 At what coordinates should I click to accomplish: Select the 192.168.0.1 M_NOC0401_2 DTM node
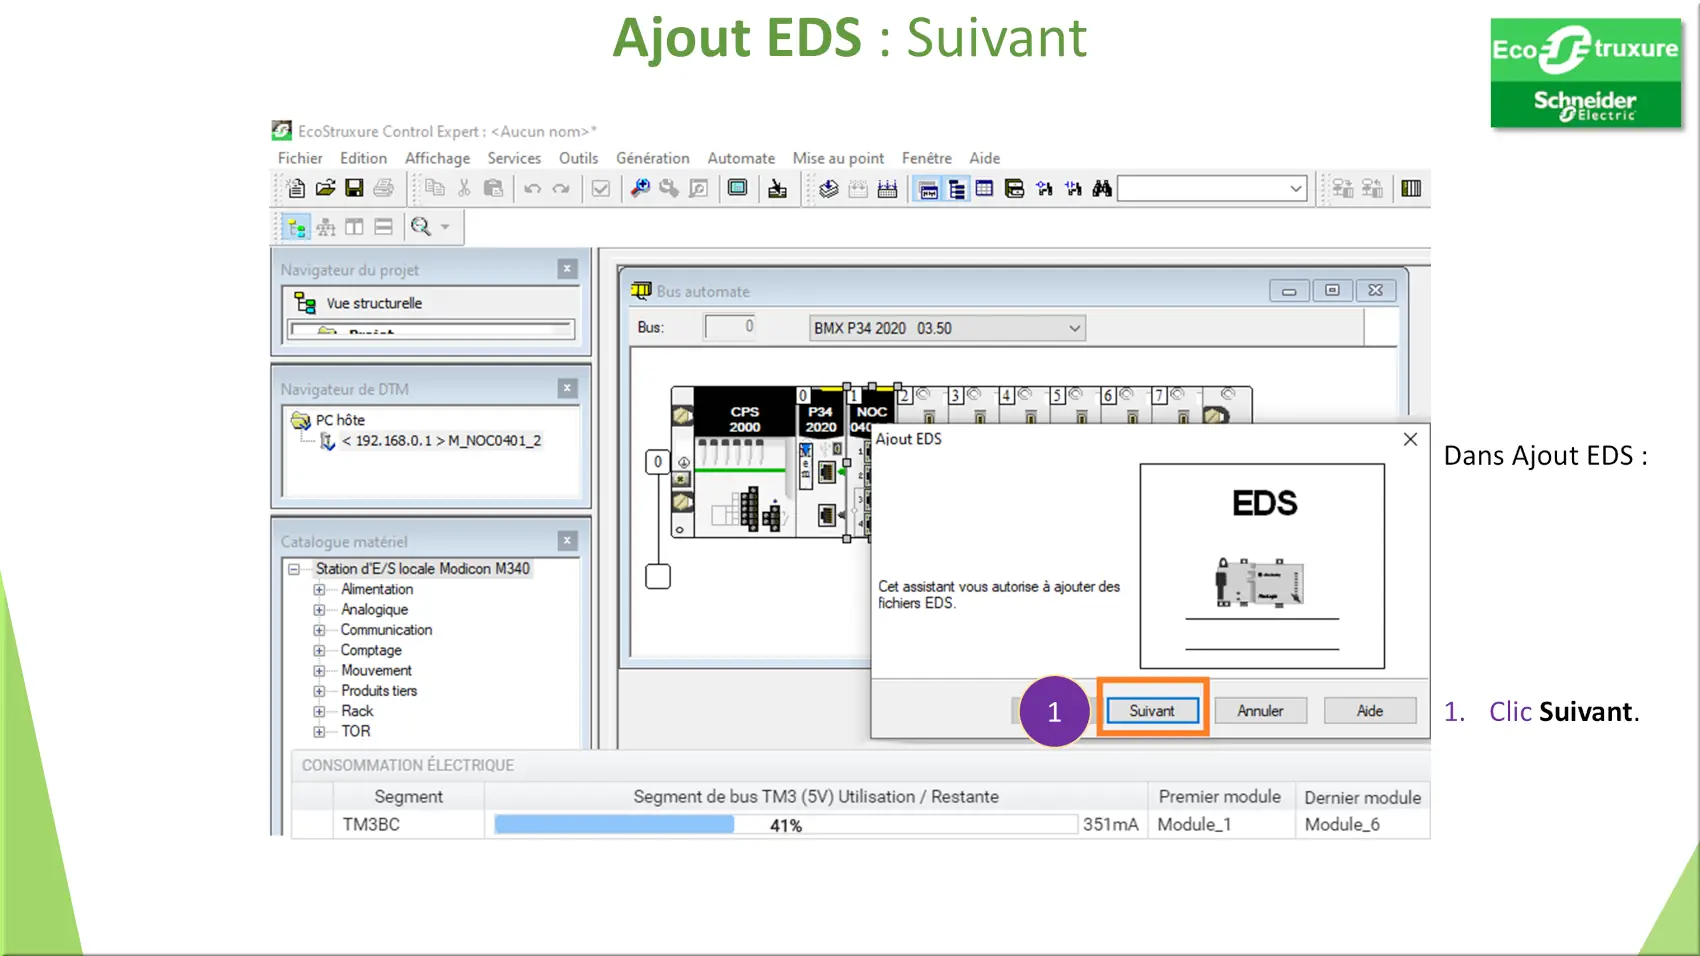tap(441, 441)
